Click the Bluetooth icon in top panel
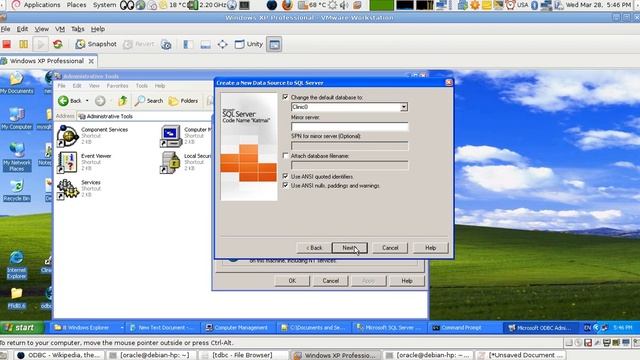The width and height of the screenshot is (640, 360). pyautogui.click(x=534, y=5)
